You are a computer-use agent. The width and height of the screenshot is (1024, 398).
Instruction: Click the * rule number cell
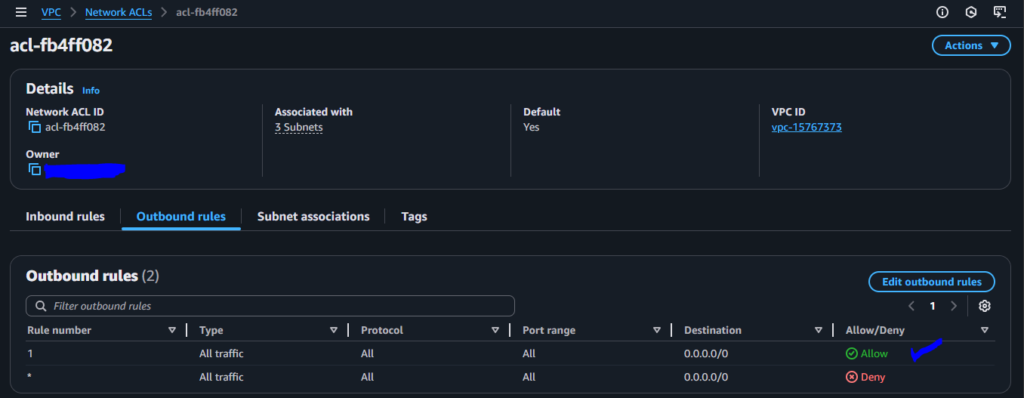[29, 377]
